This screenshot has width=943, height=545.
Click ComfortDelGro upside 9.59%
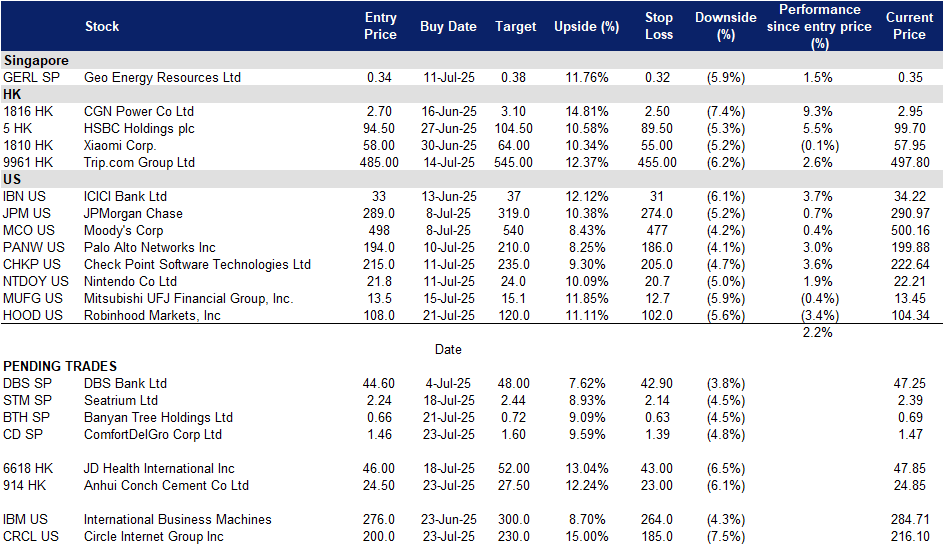point(587,434)
